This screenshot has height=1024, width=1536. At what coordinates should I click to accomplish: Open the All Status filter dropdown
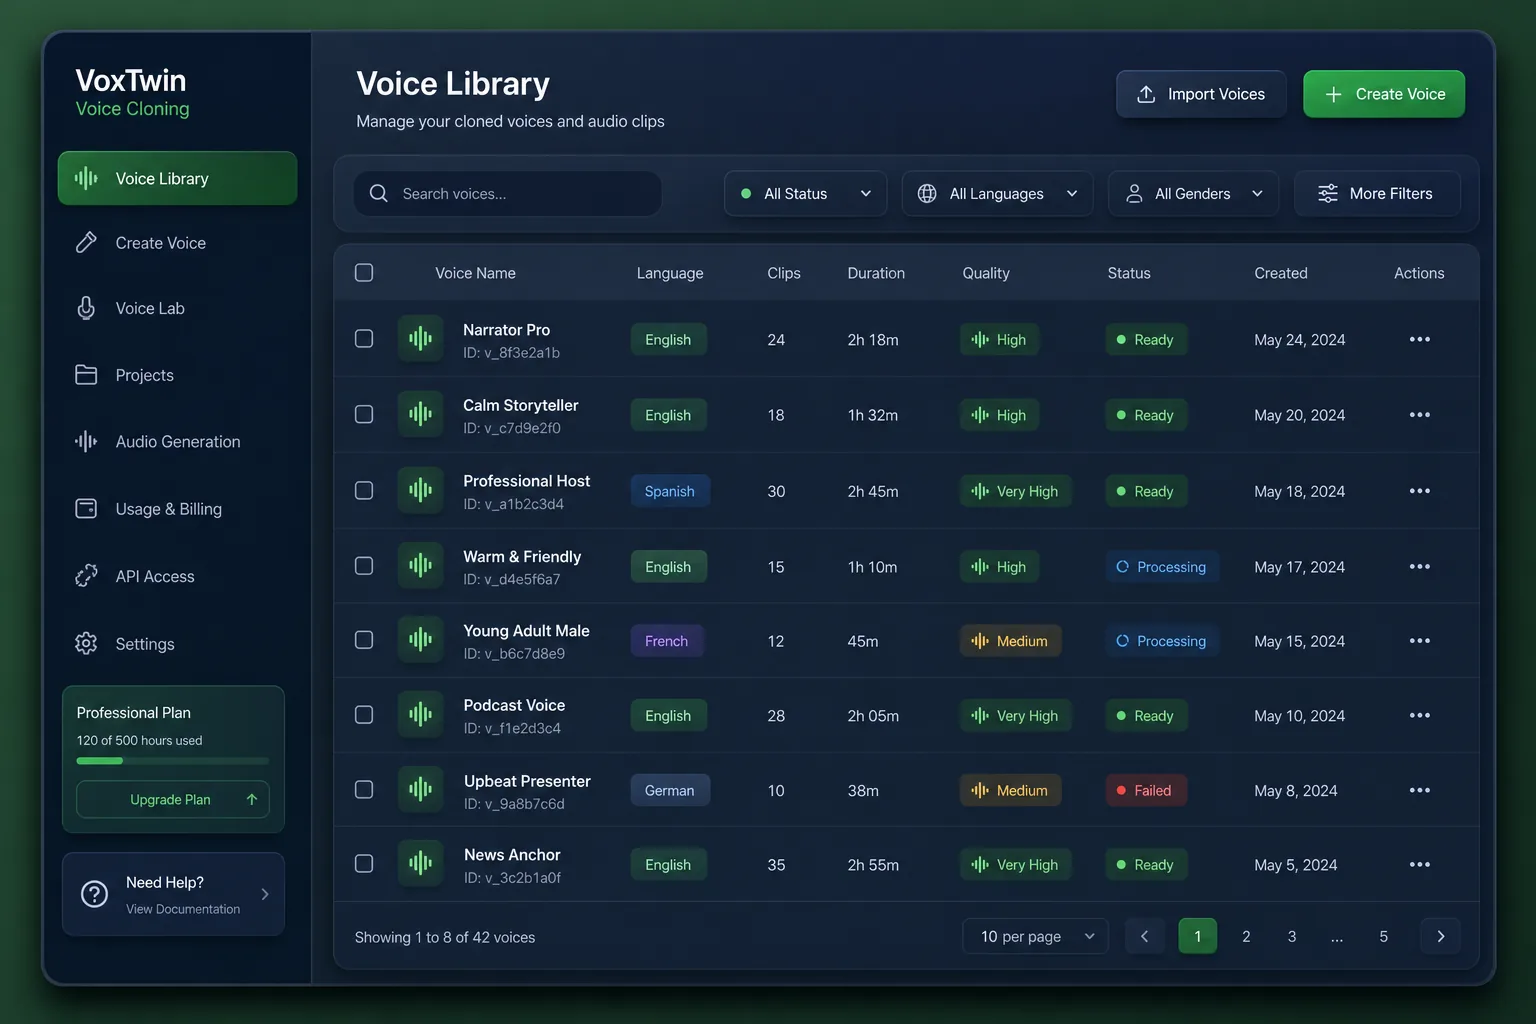pos(805,193)
